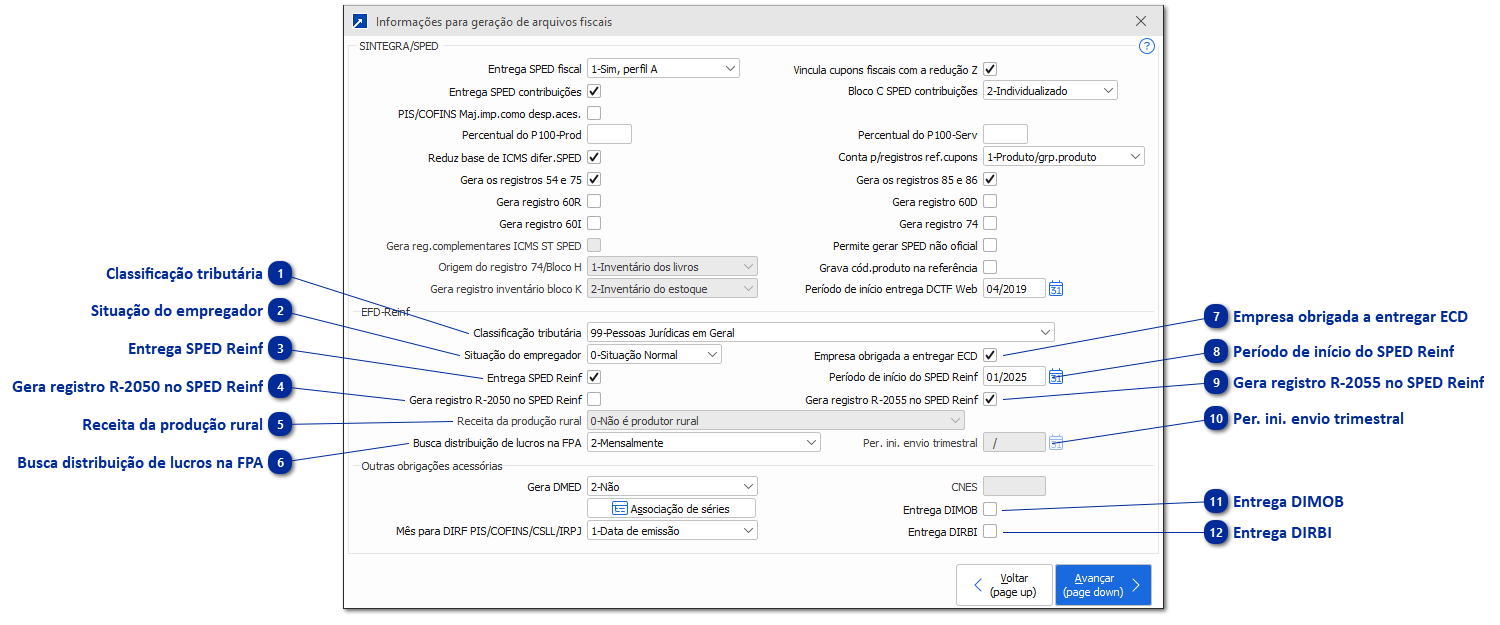Toggle Entrega SPED contribuições checkbox
1500x625 pixels.
pos(594,91)
